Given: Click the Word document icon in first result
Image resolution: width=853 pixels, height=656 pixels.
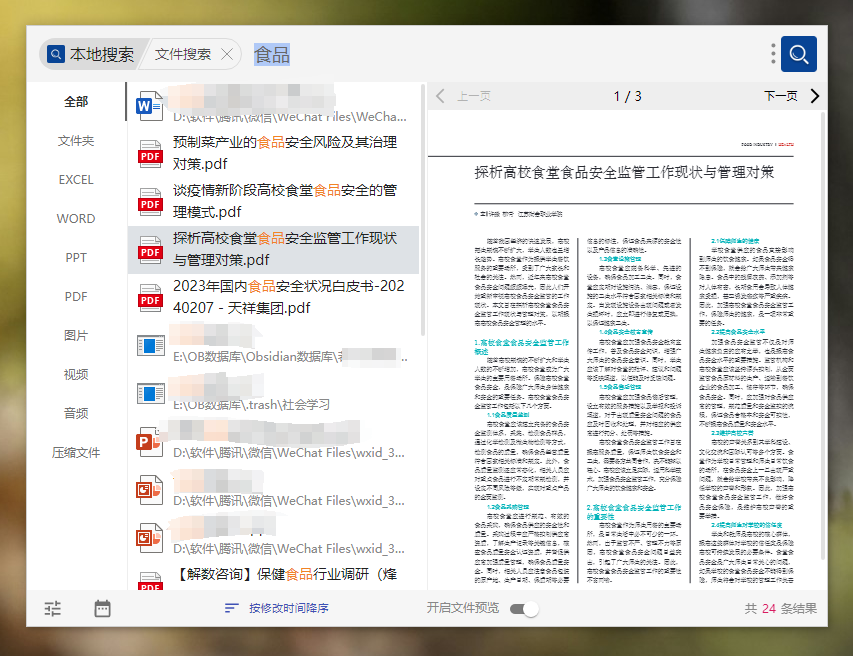Looking at the screenshot, I should tap(150, 106).
